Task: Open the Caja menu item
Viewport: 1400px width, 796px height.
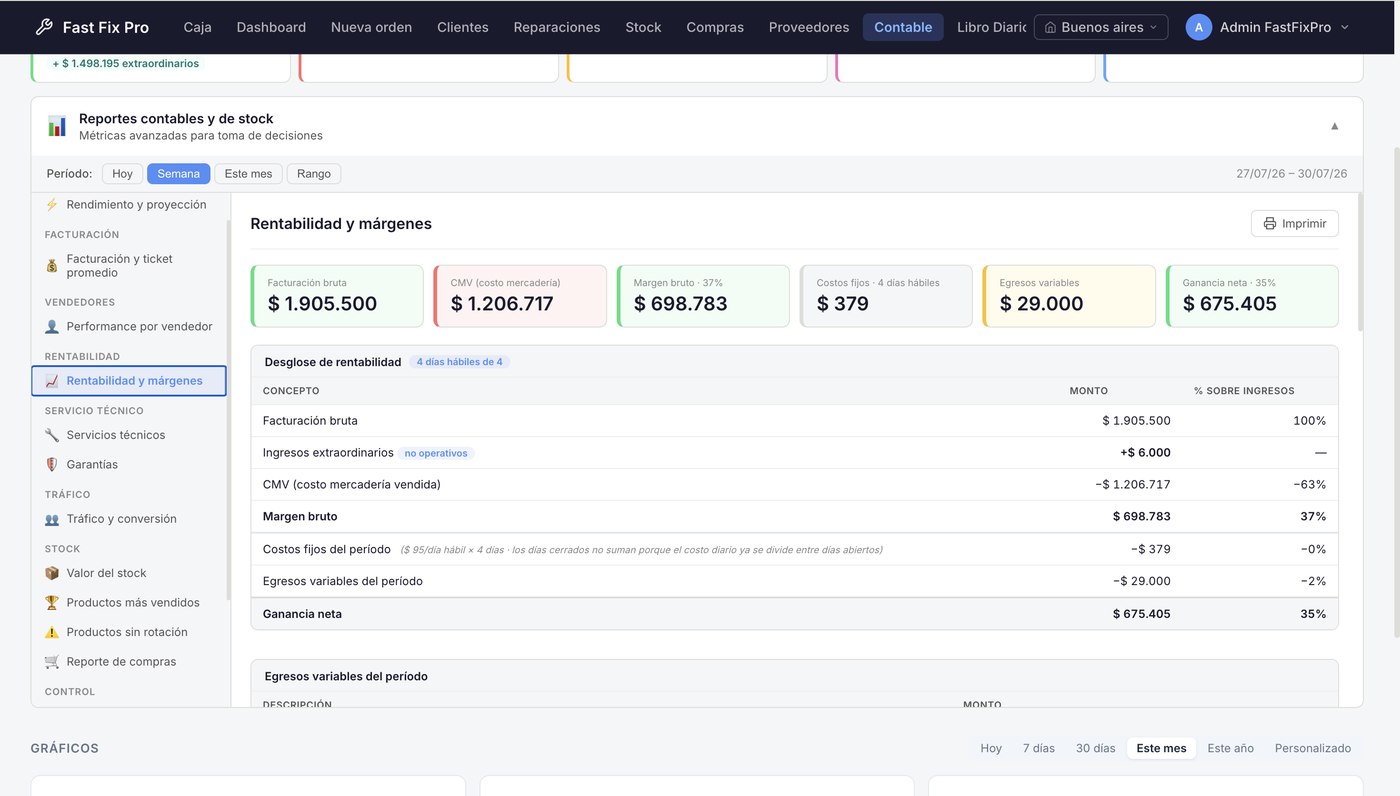Action: (x=198, y=27)
